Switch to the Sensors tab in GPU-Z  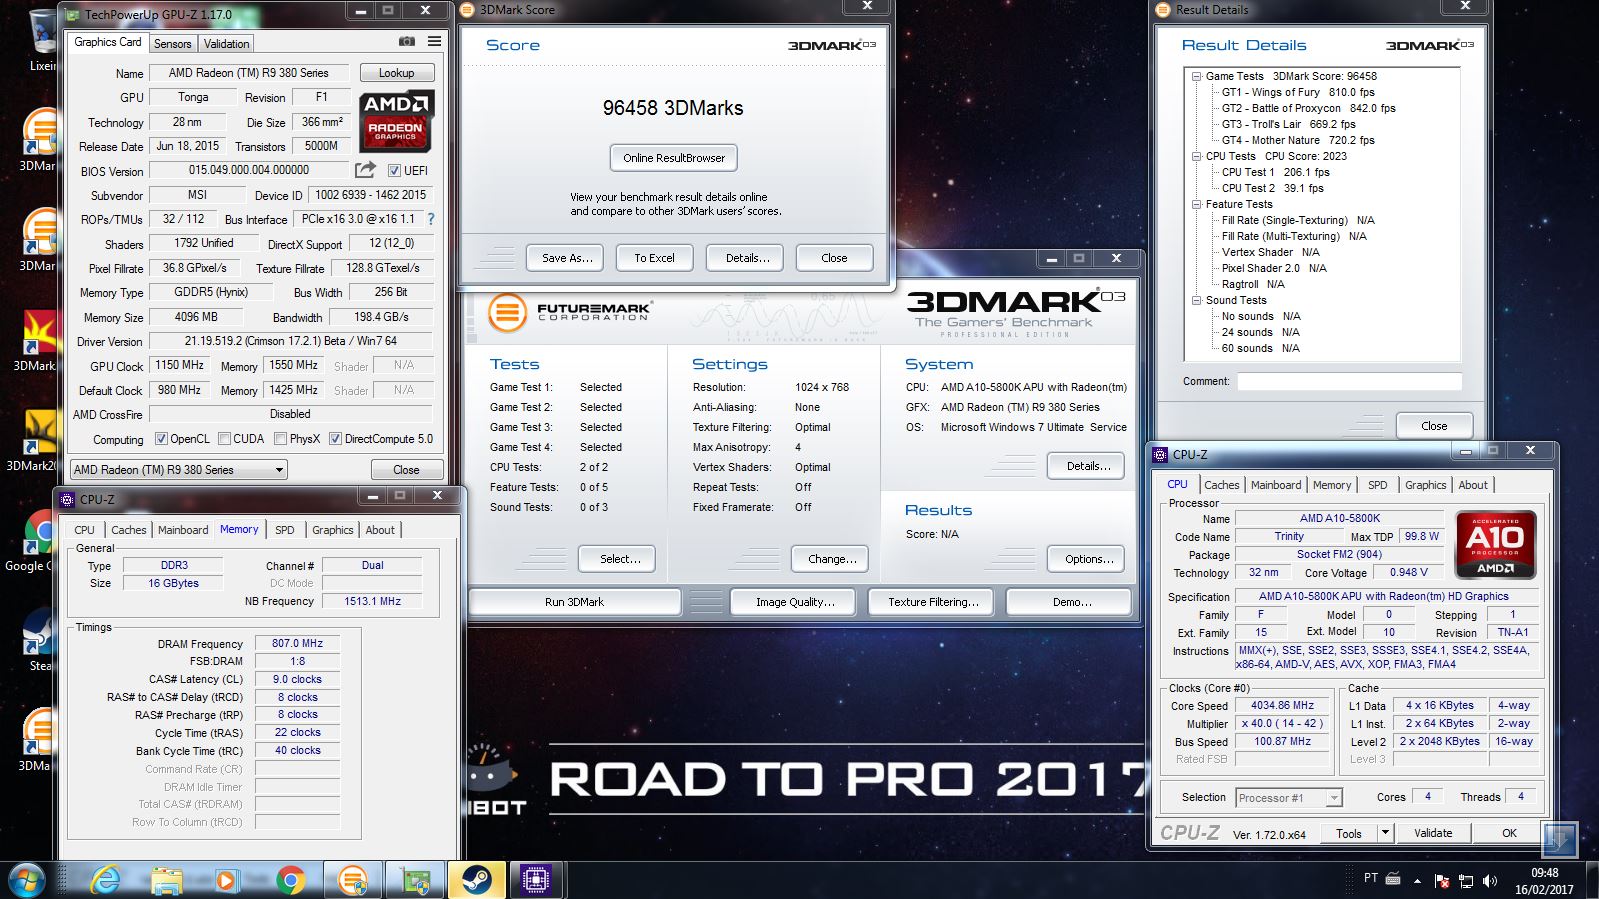point(172,44)
